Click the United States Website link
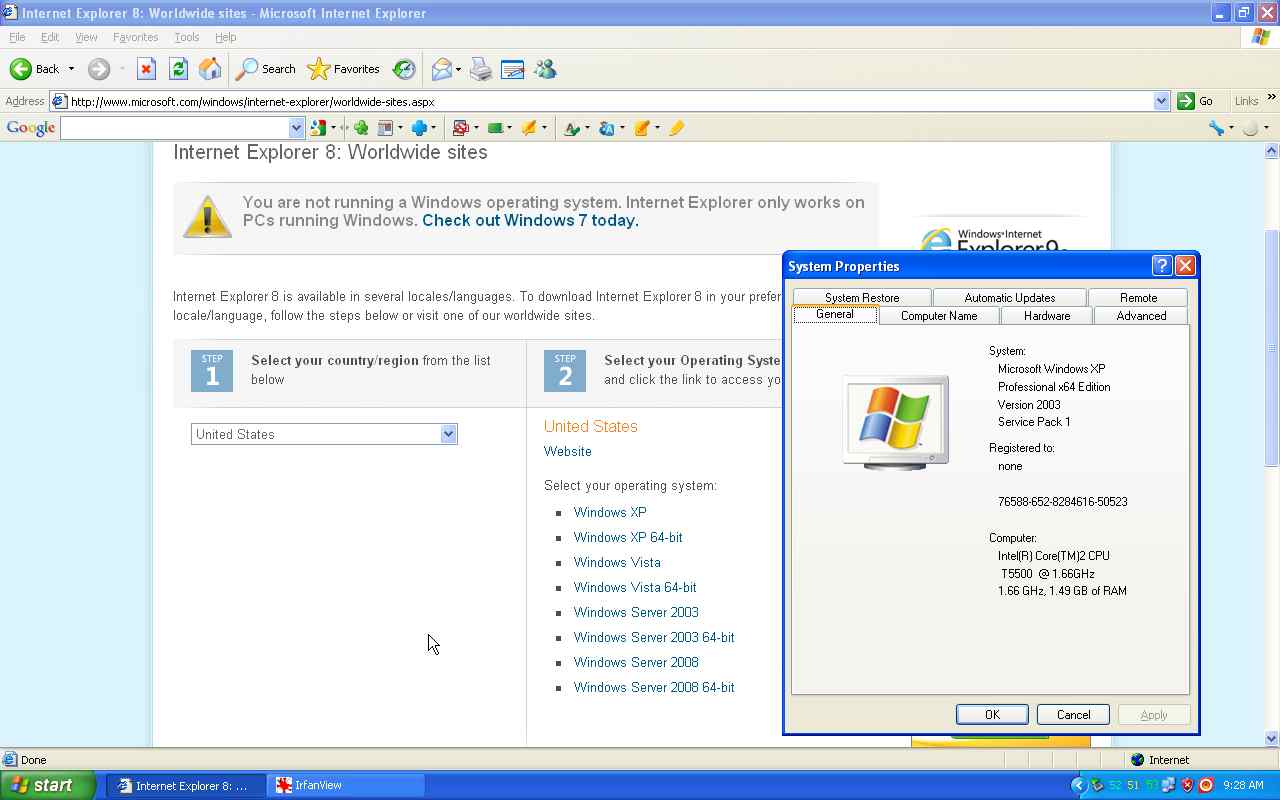 pos(567,451)
